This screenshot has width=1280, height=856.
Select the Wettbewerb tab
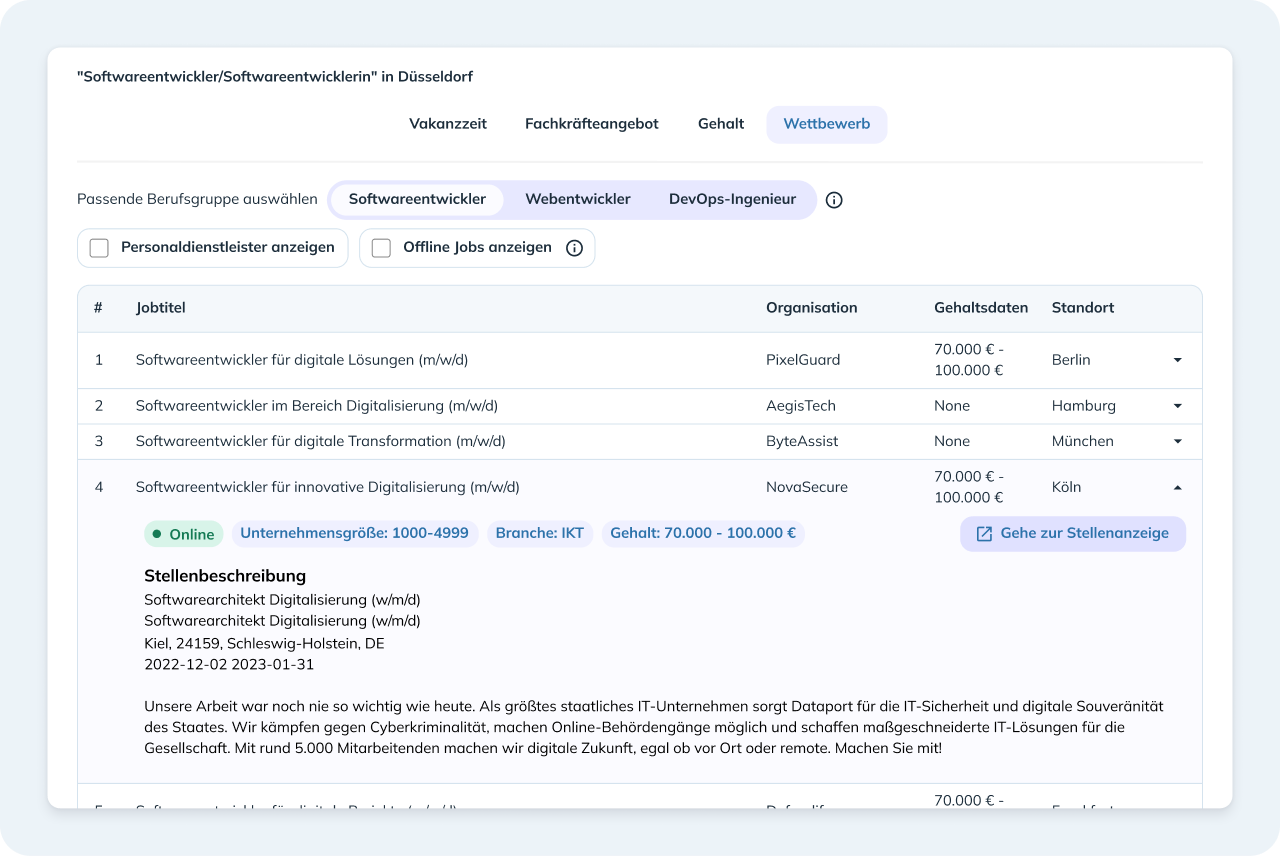(827, 124)
